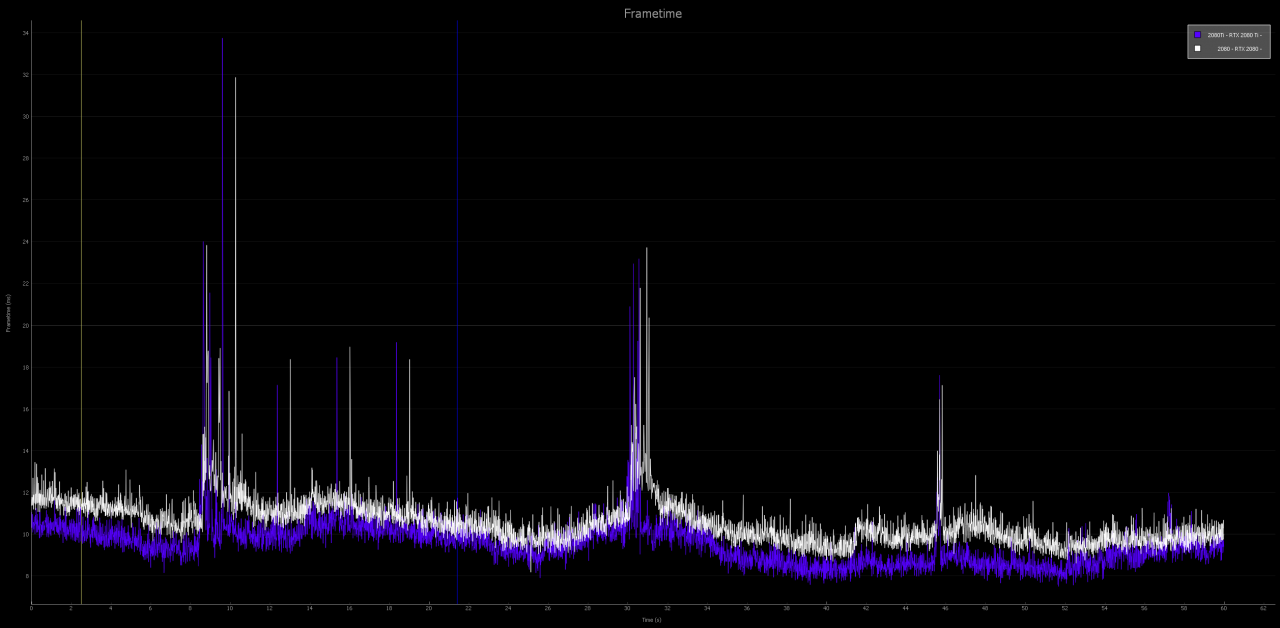This screenshot has height=628, width=1280.
Task: Click the 'Frametime (ms)' y-axis label
Action: click(8, 313)
